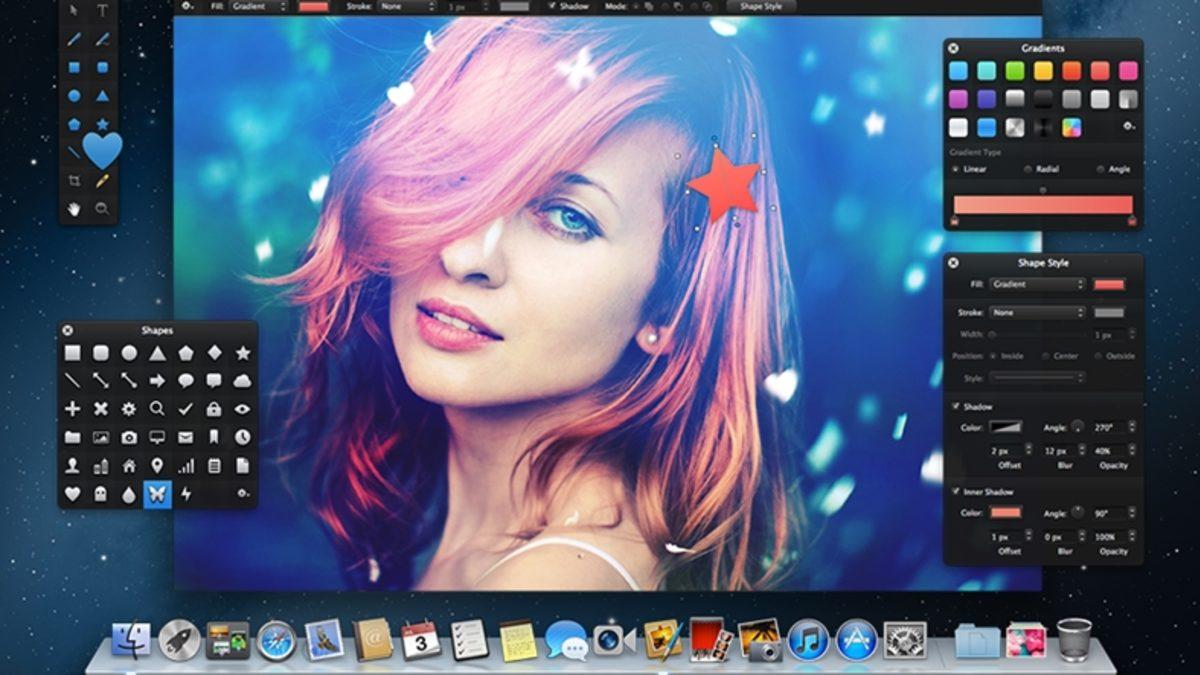Expand the Fill dropdown in top options bar
This screenshot has height=675, width=1200.
[x=255, y=6]
